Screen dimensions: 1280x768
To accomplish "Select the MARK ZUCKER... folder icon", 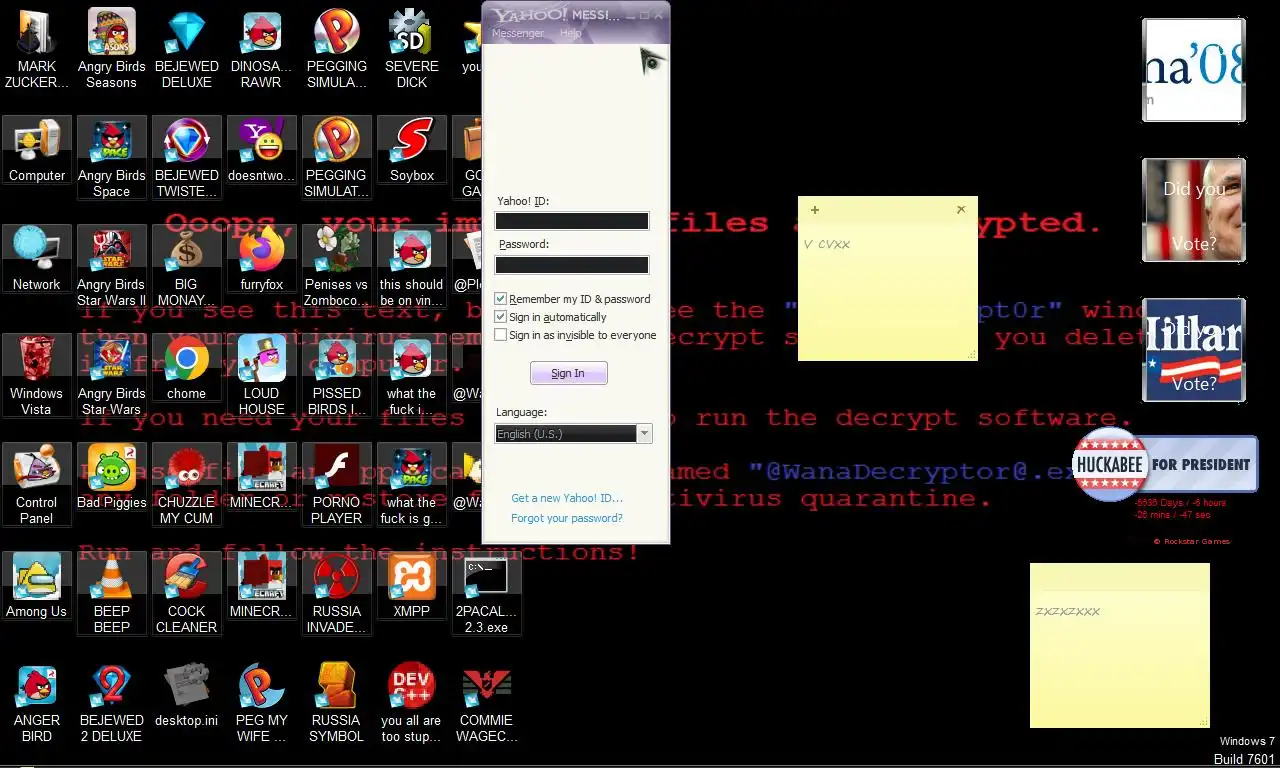I will pyautogui.click(x=37, y=48).
